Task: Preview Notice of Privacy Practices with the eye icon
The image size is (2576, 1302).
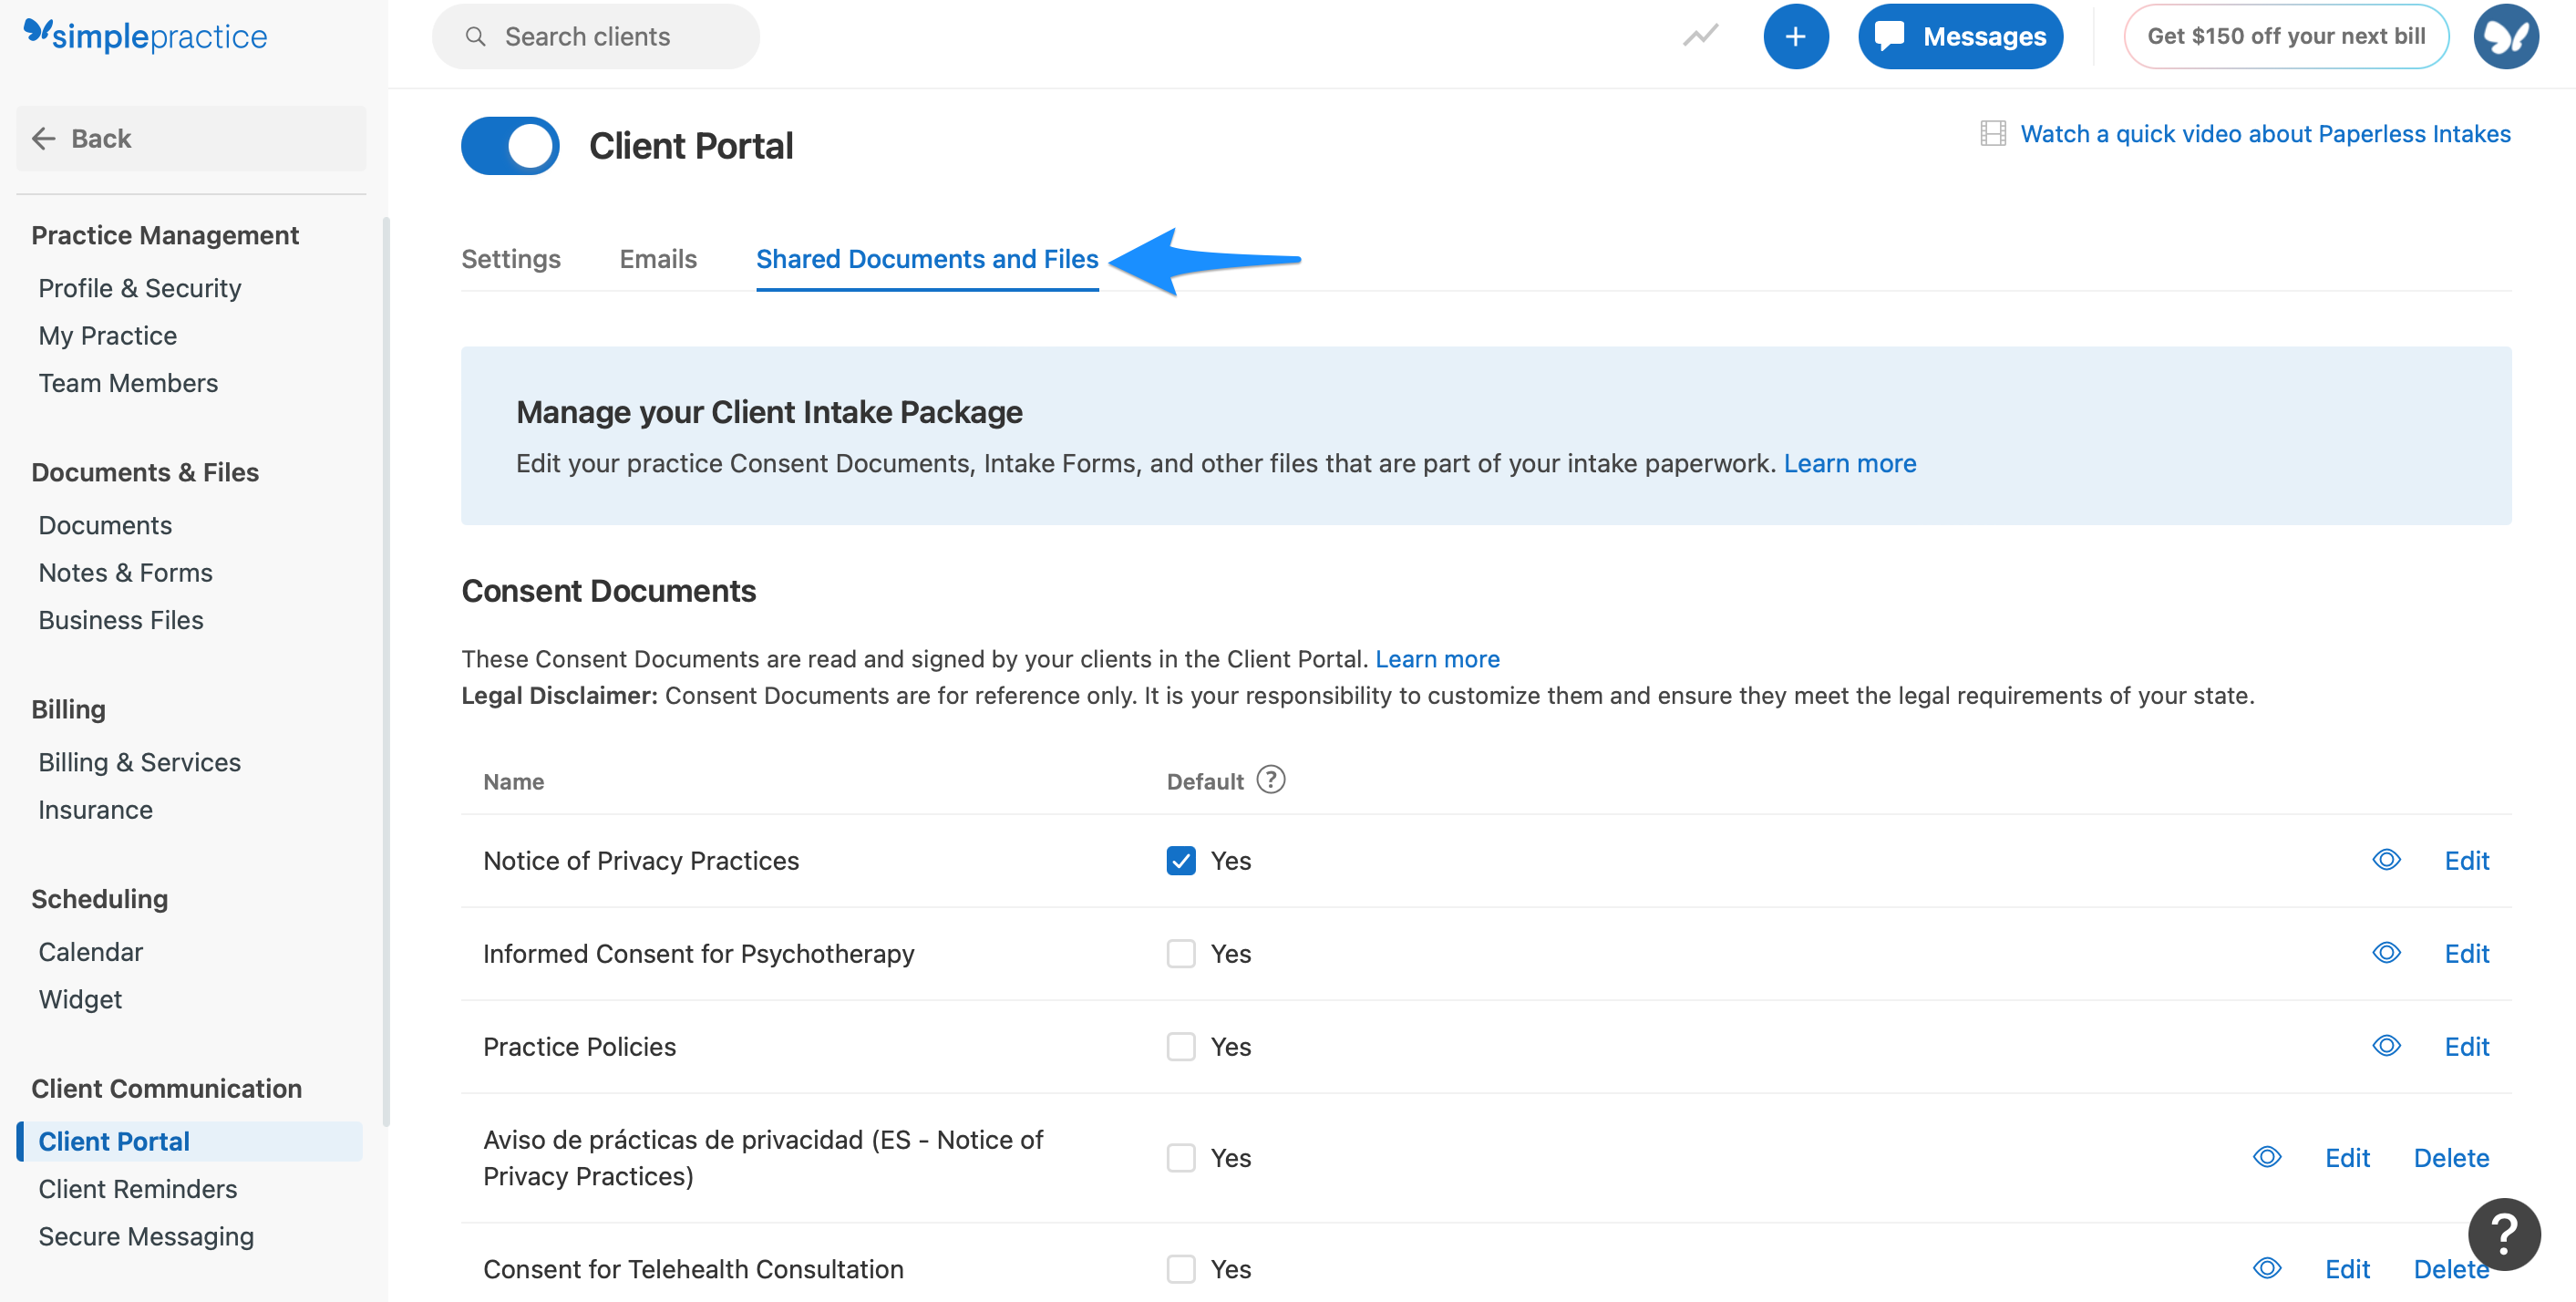Action: (2385, 859)
